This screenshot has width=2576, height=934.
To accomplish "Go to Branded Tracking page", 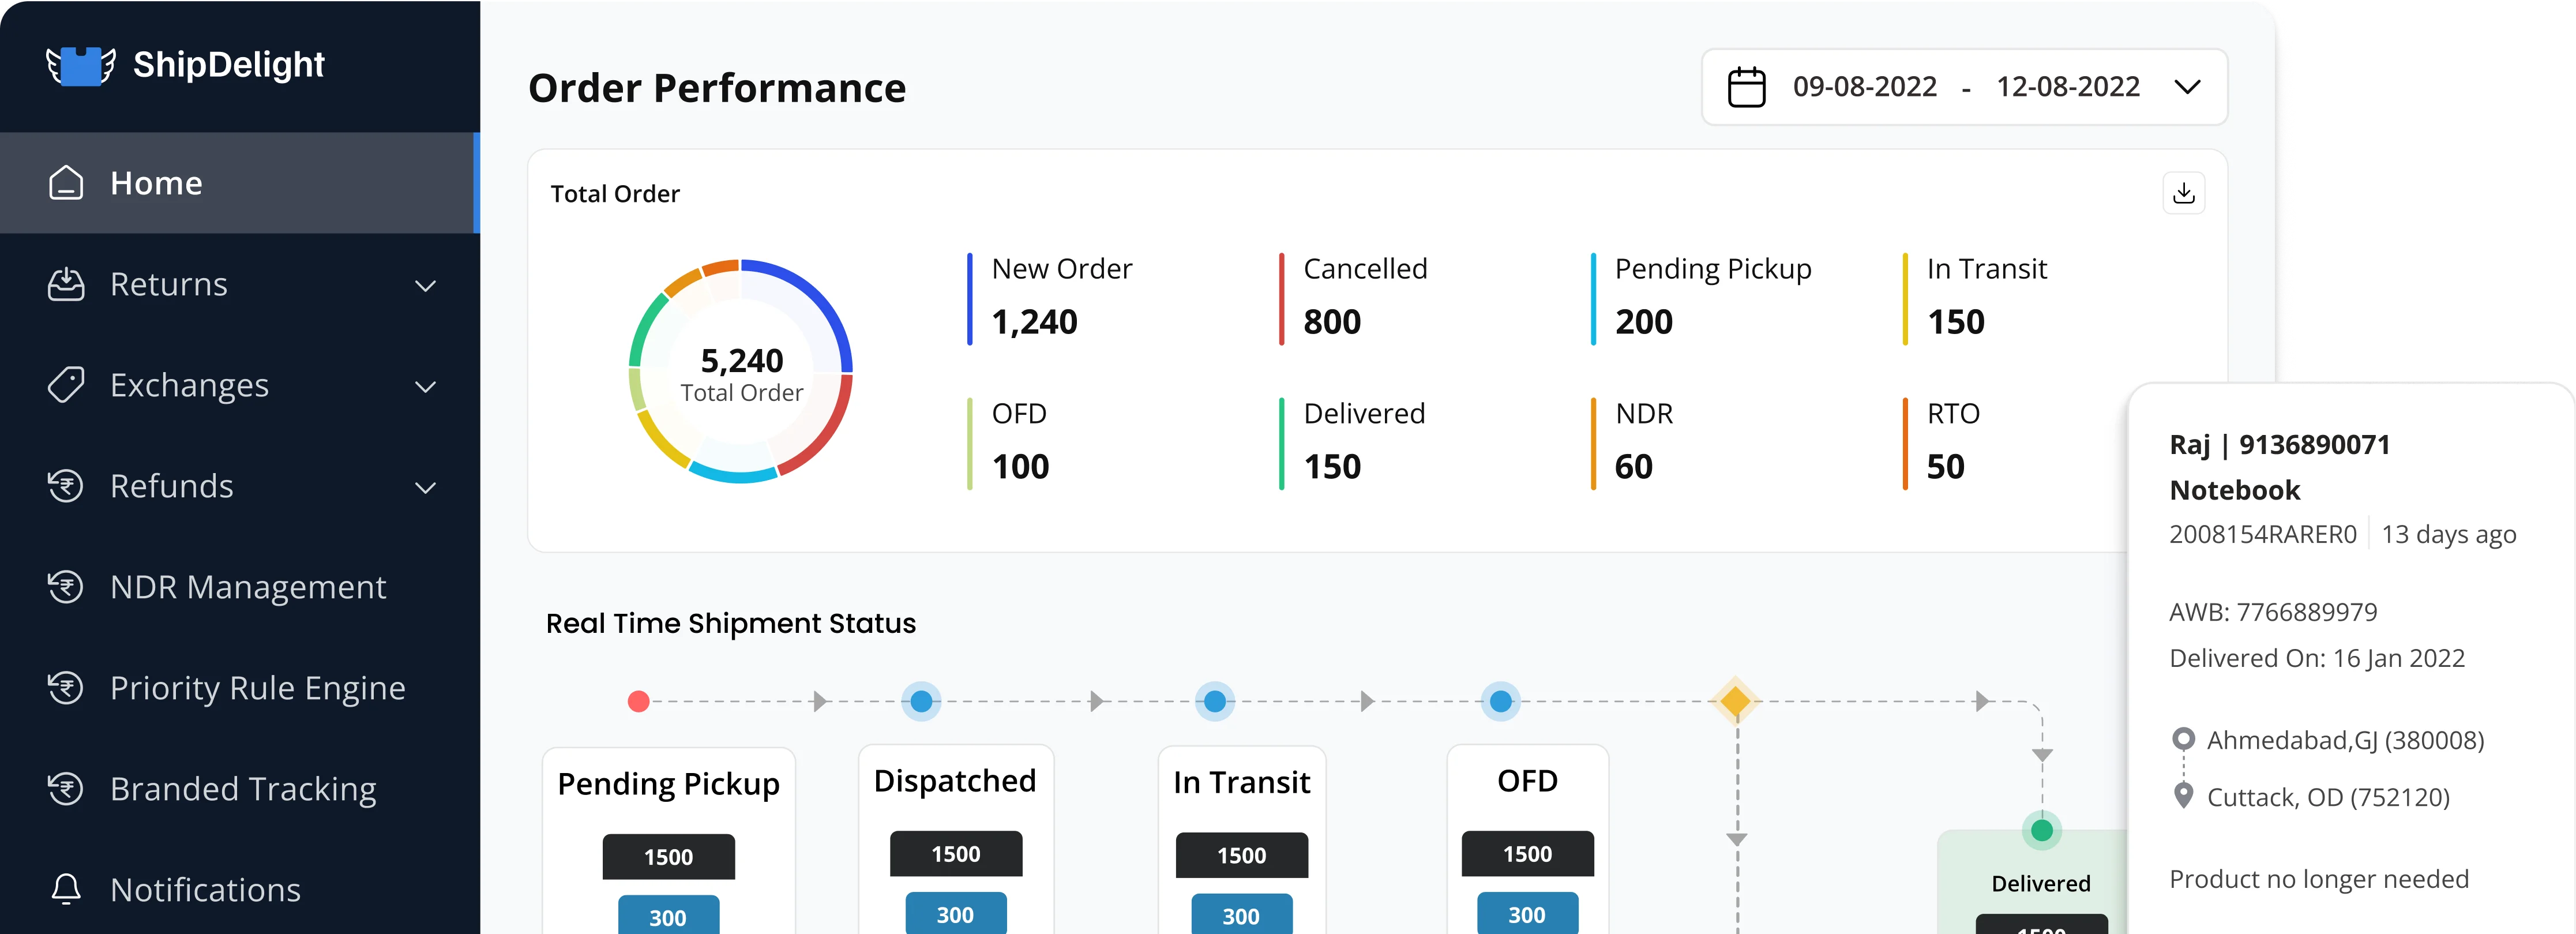I will pos(243,789).
